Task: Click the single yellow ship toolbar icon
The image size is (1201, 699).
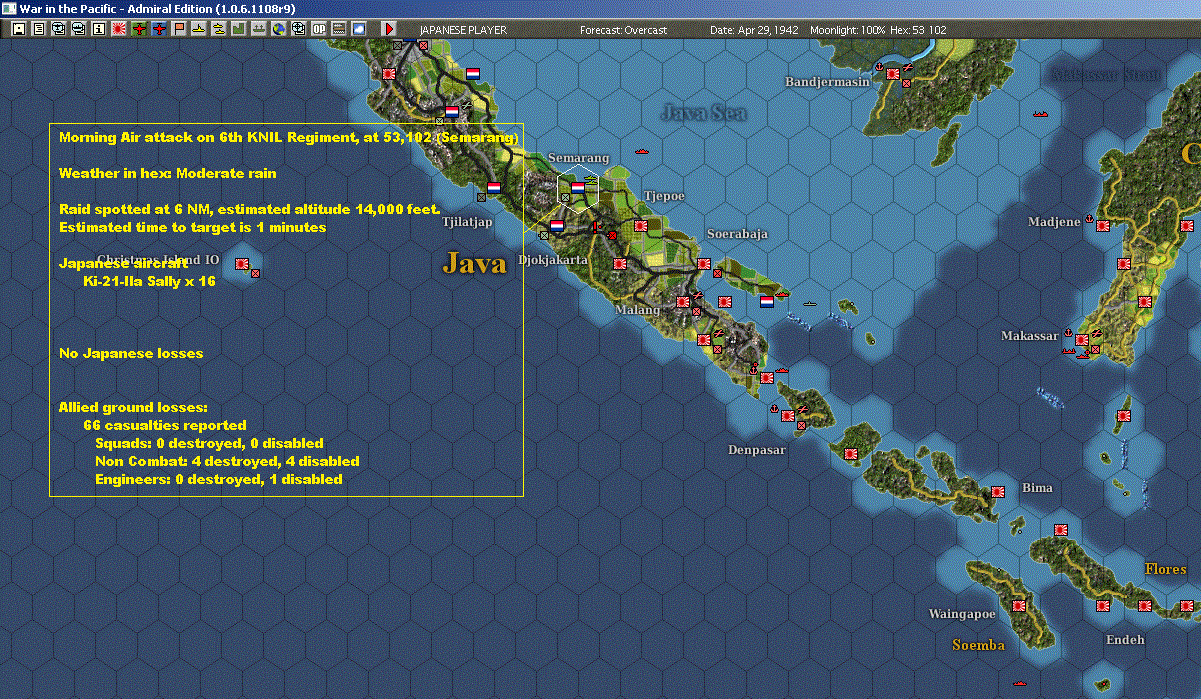Action: click(x=200, y=29)
